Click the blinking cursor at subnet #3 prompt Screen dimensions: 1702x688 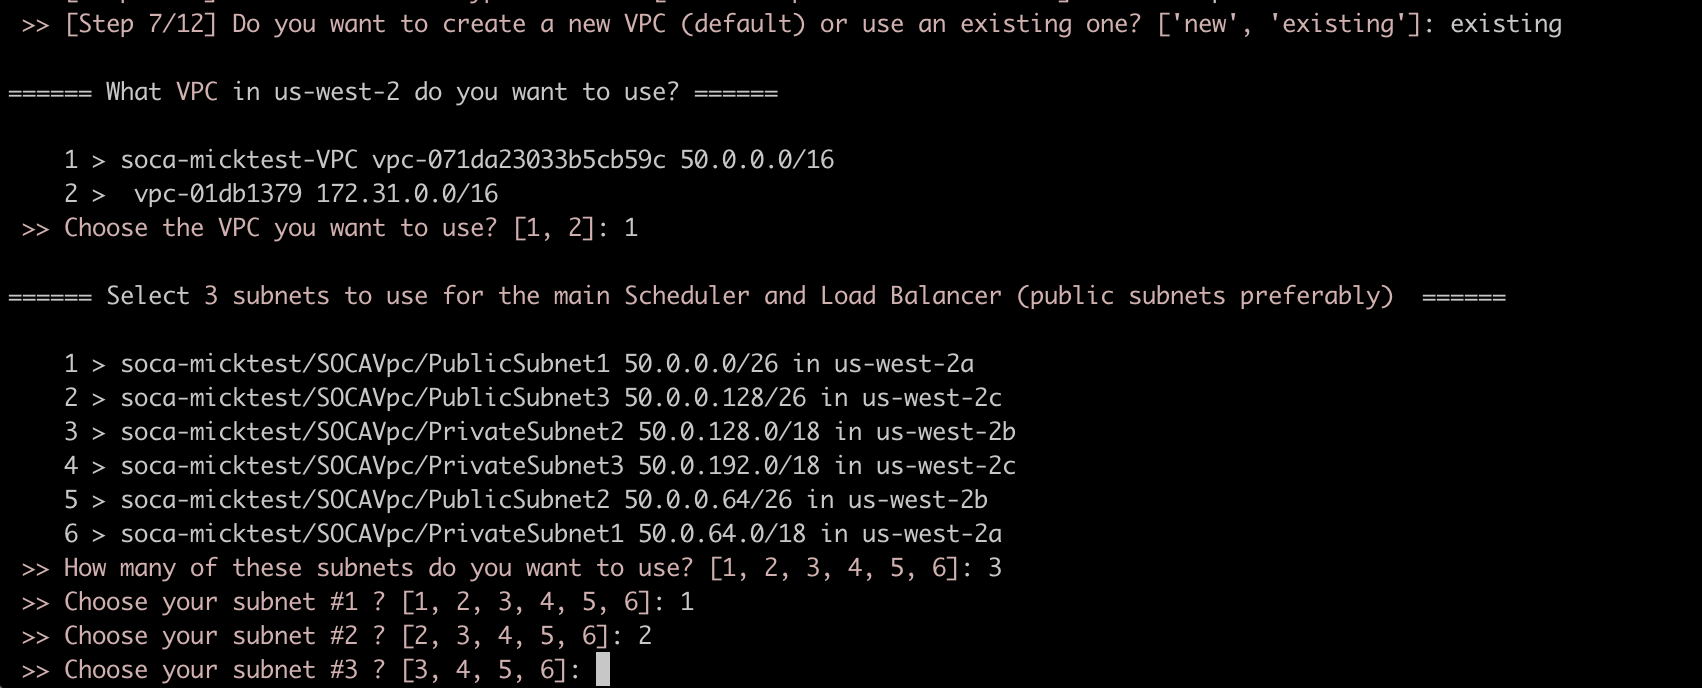pos(602,669)
